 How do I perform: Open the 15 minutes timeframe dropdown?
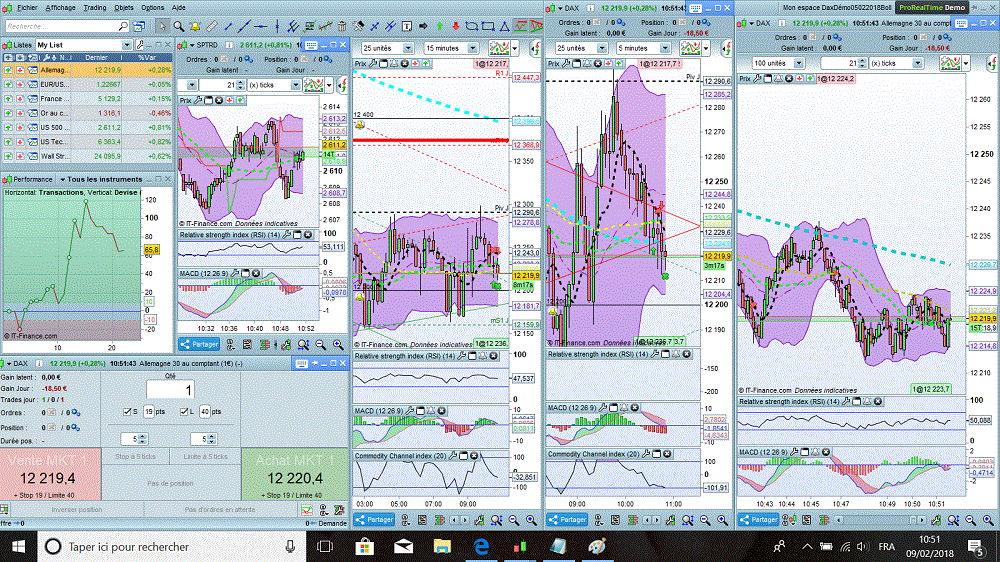[x=451, y=48]
